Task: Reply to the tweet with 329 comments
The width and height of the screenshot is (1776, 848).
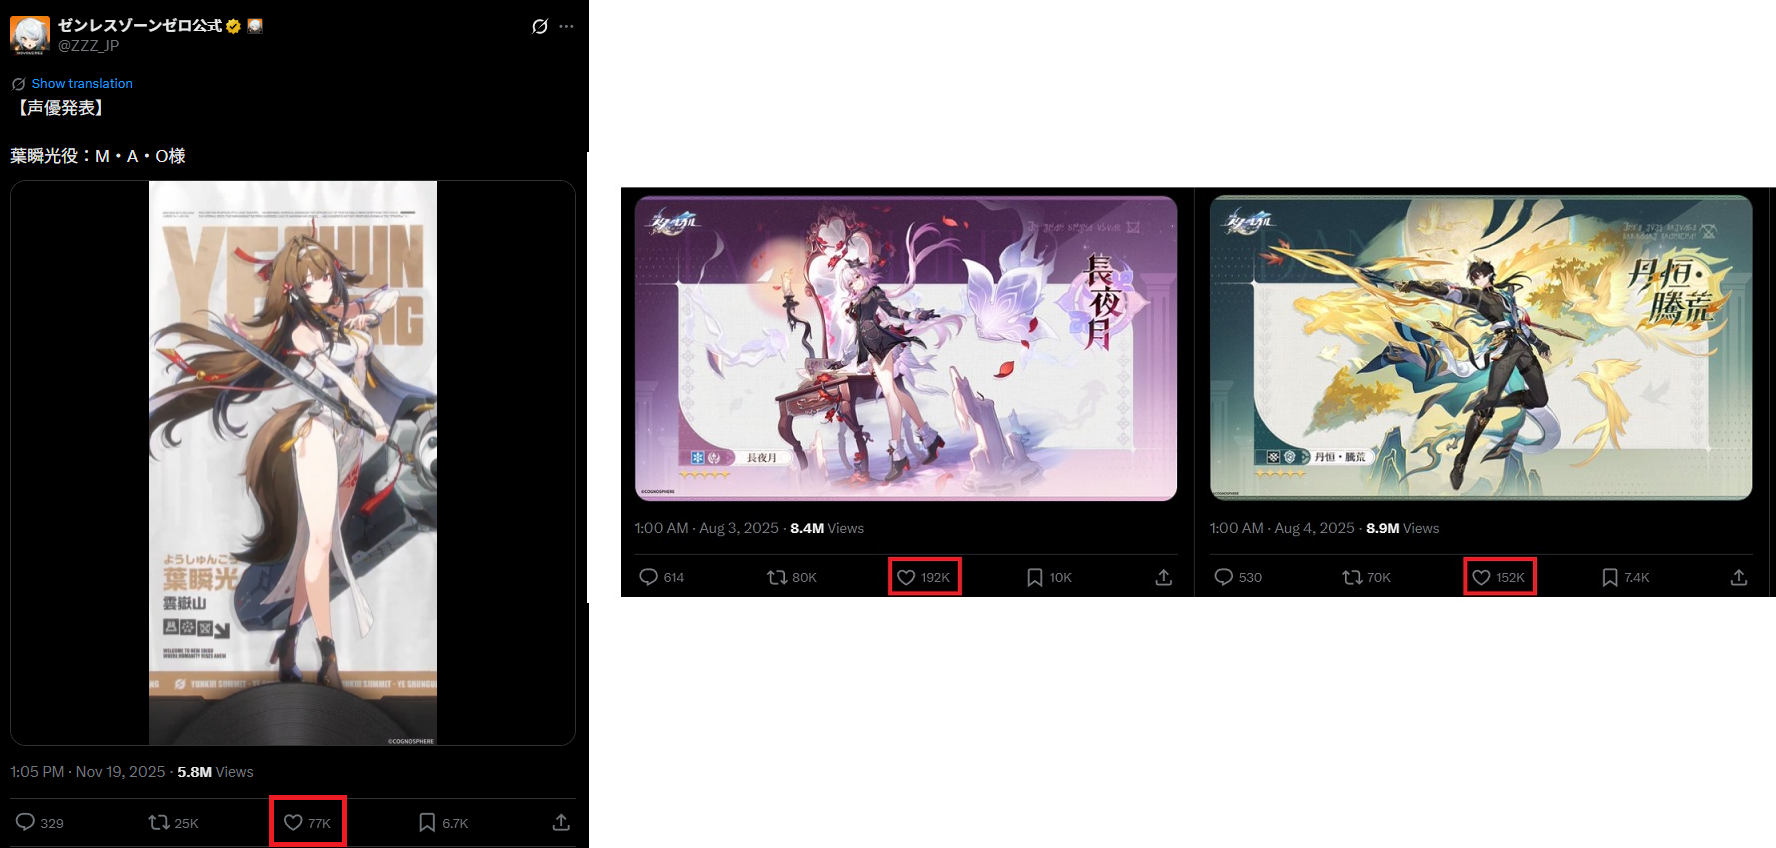Action: point(39,822)
